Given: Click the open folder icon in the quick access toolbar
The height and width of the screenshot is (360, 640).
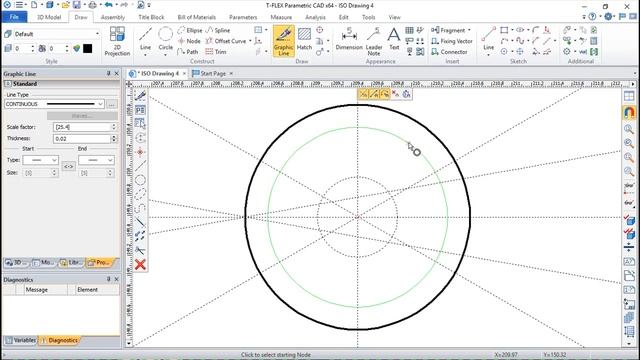Looking at the screenshot, I should (x=65, y=5).
